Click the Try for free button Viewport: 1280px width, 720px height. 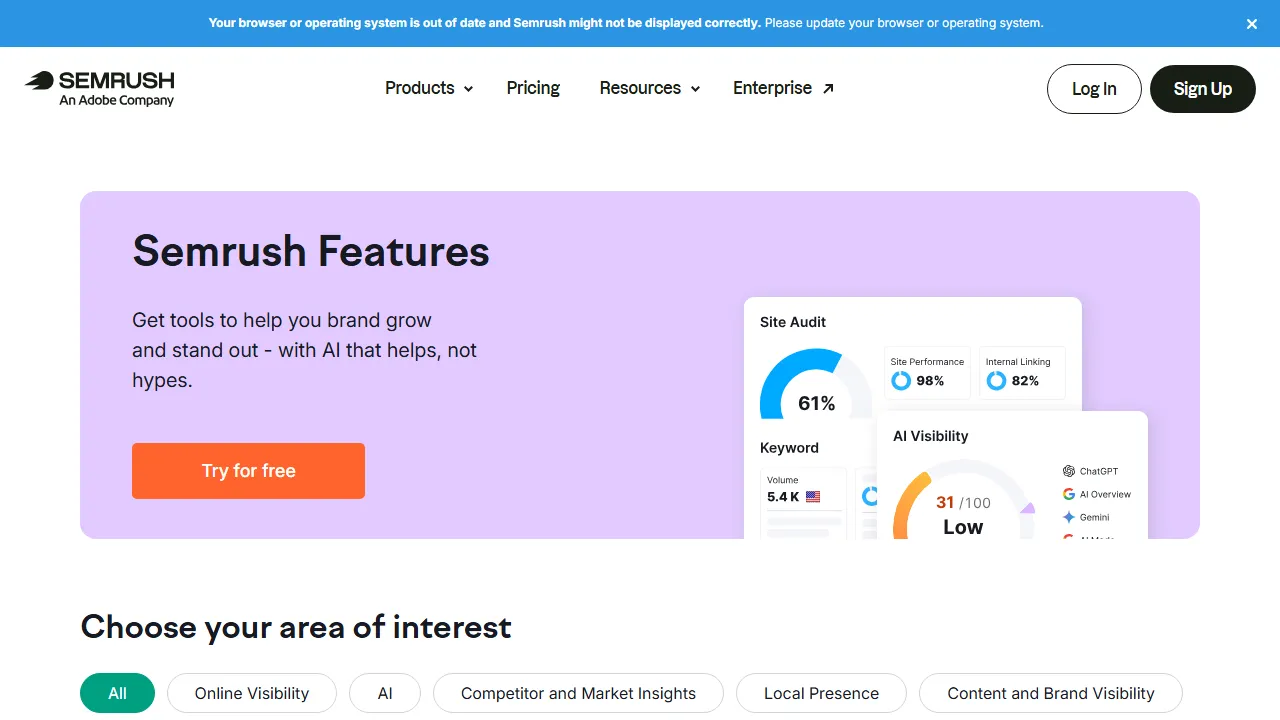point(248,471)
